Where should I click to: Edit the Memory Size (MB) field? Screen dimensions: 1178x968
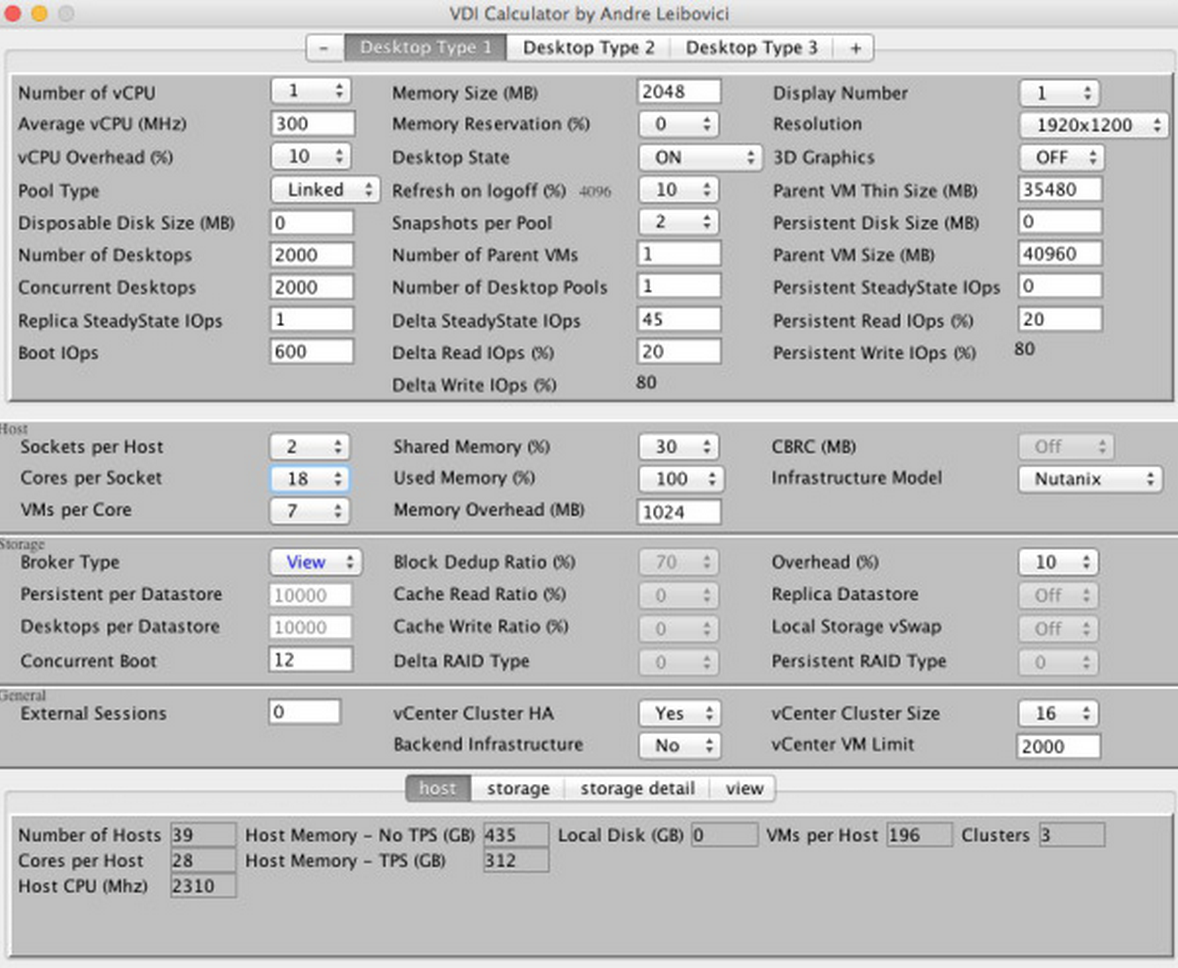pyautogui.click(x=679, y=92)
